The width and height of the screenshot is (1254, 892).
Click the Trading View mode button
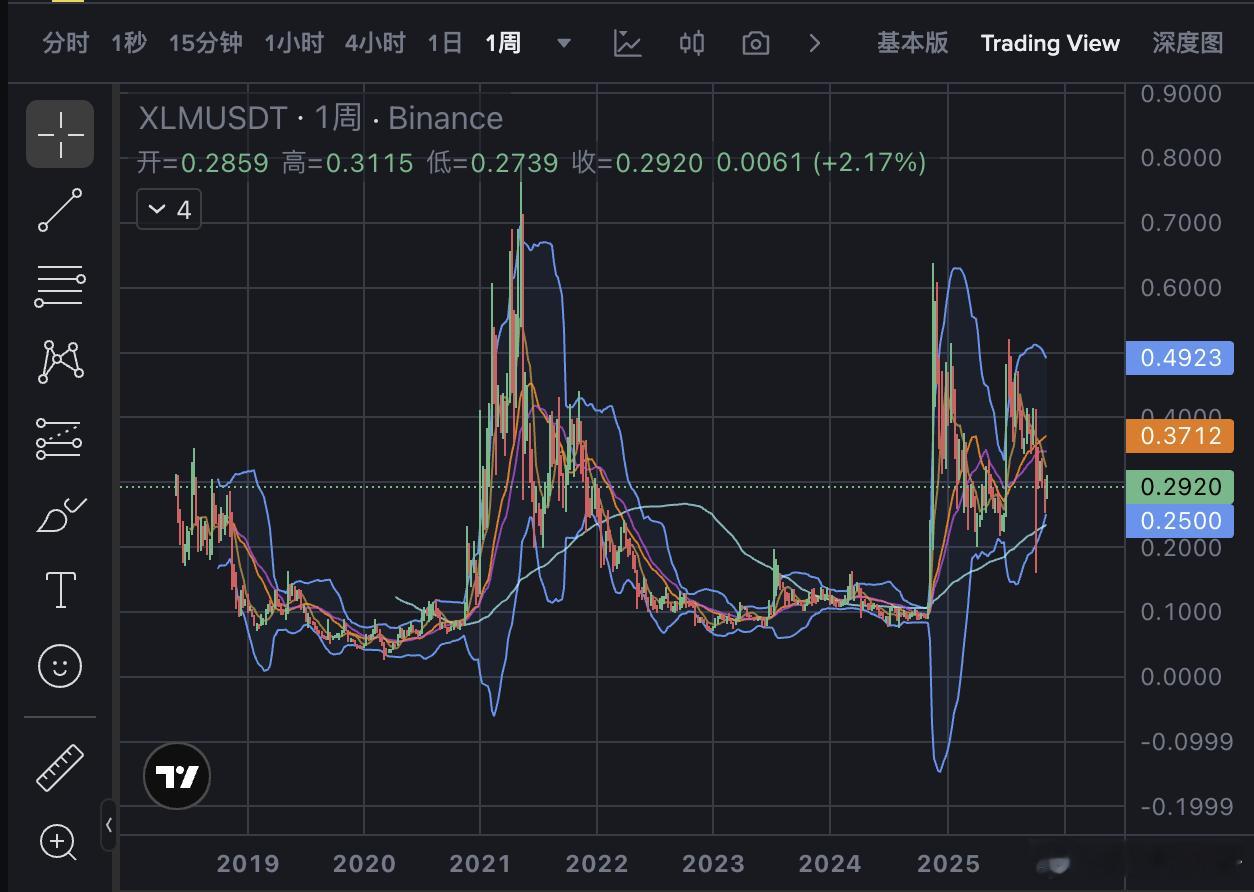point(1050,43)
